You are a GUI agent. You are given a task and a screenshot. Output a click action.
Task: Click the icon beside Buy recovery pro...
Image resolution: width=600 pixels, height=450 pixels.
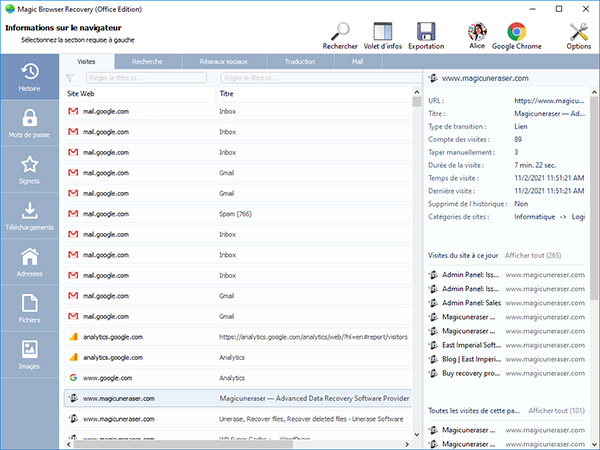(x=433, y=373)
